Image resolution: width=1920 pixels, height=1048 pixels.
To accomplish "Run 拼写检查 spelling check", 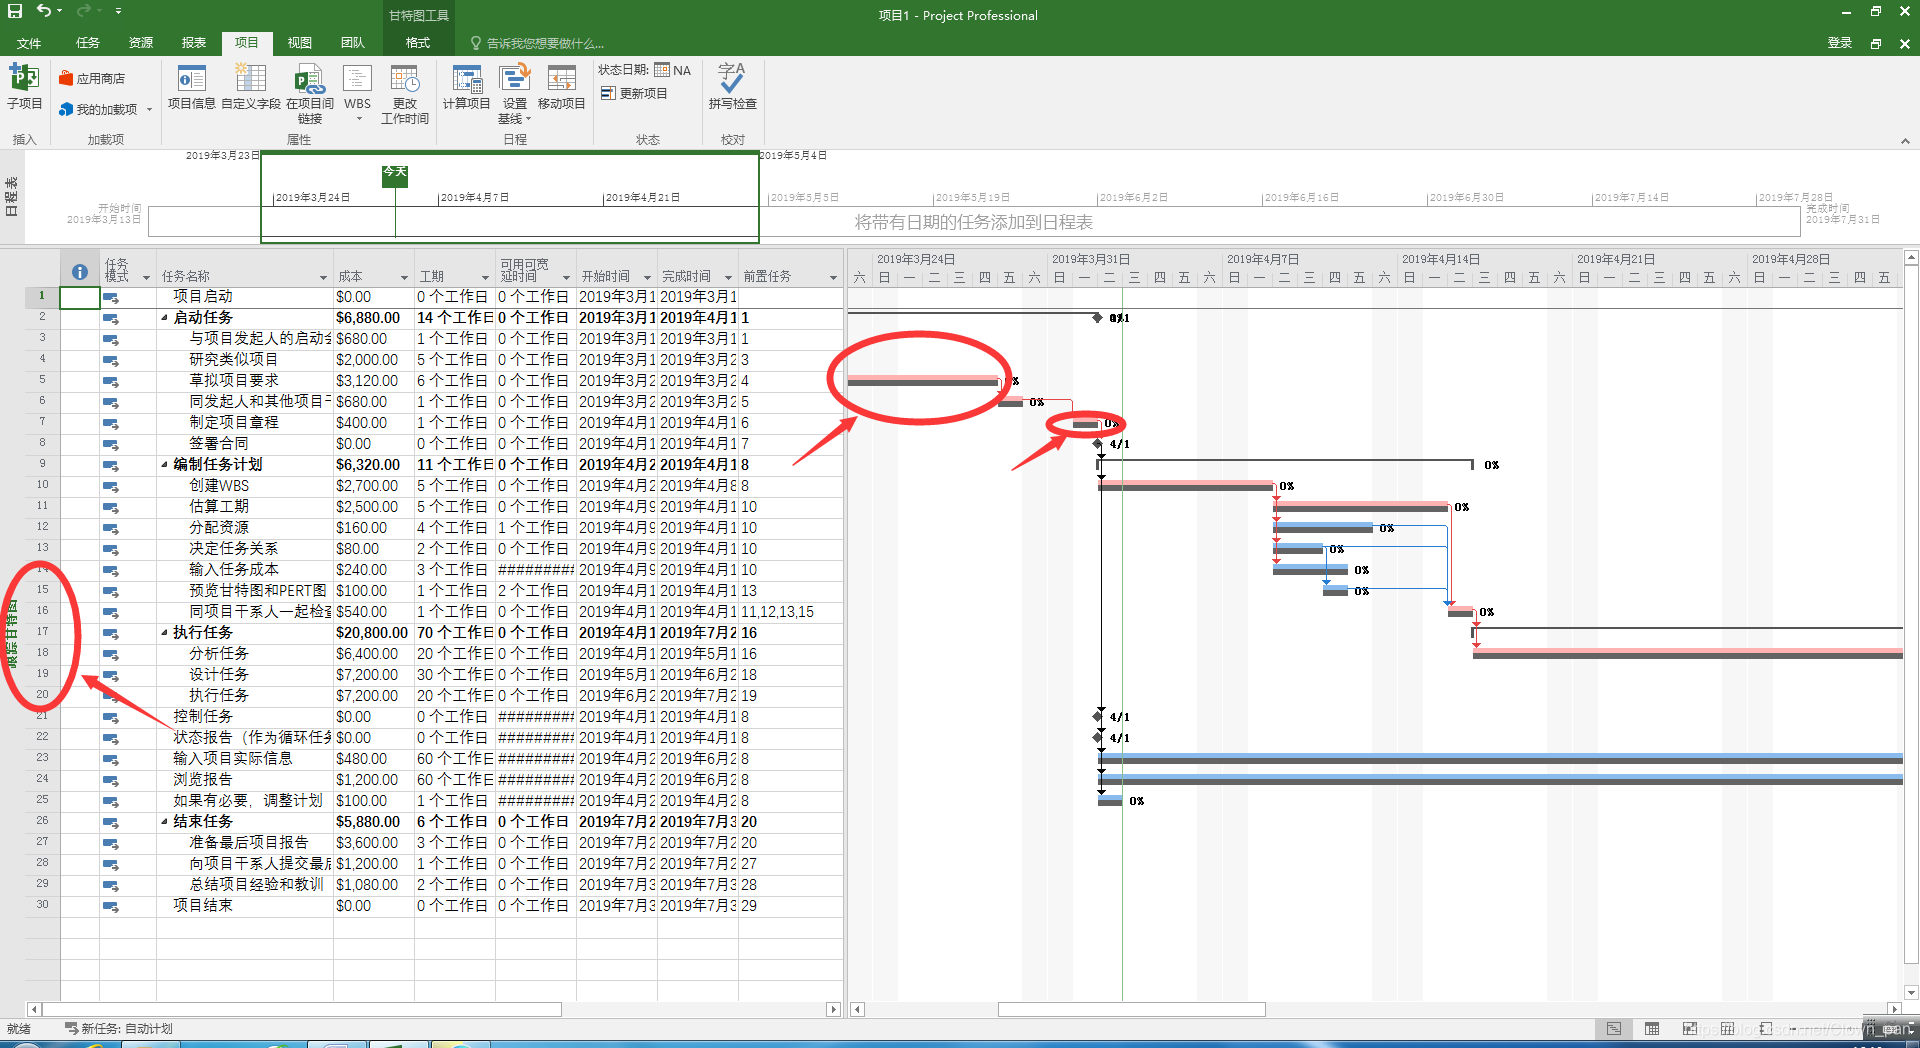I will tap(733, 86).
